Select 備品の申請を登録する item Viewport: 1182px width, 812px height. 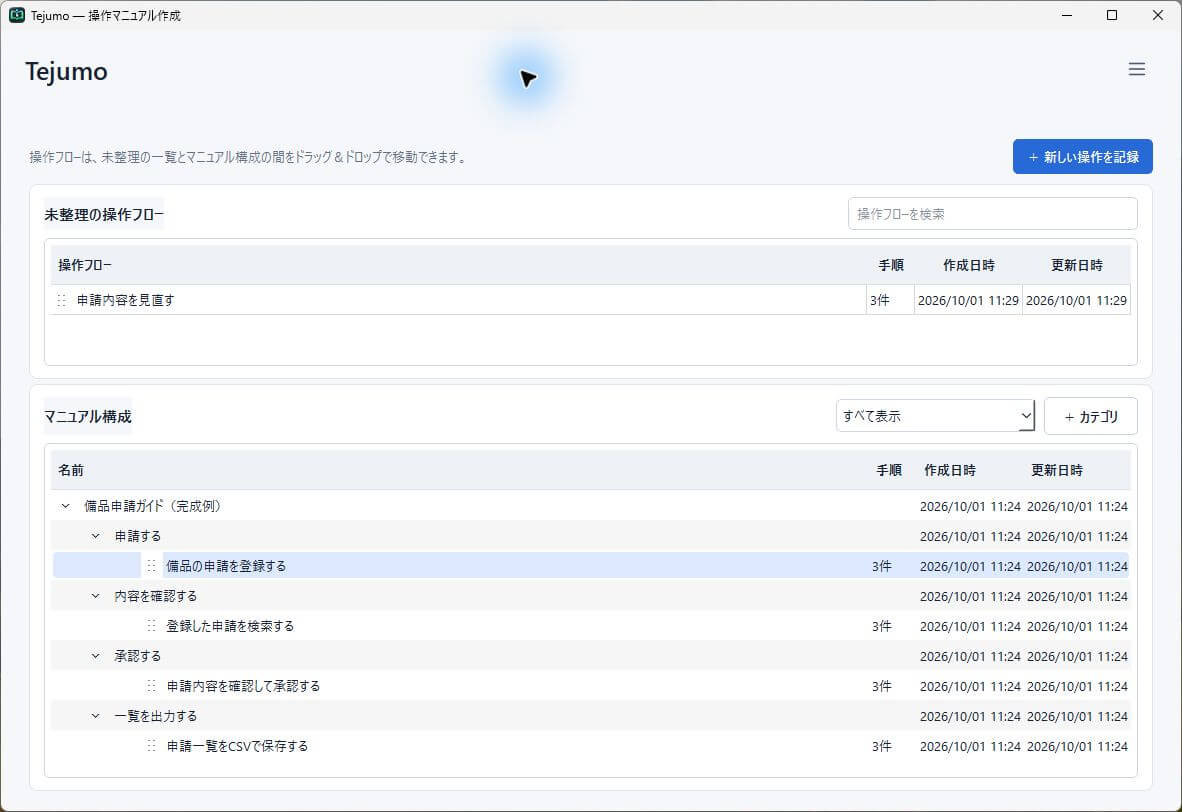coord(590,565)
